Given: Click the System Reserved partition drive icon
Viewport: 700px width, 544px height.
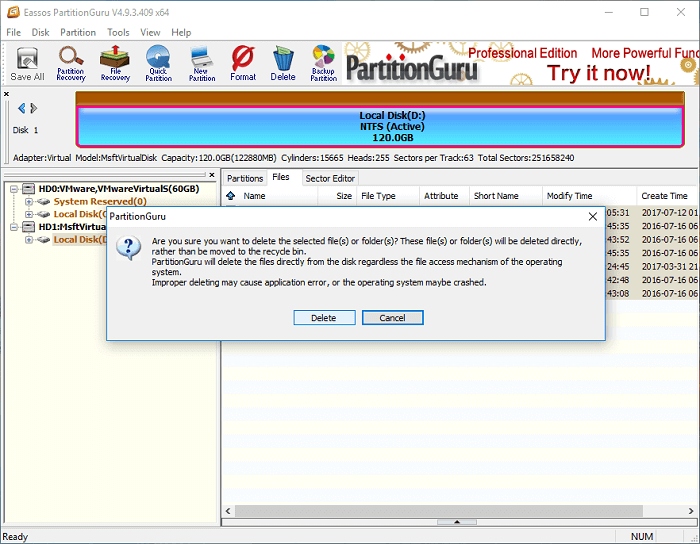Looking at the screenshot, I should (43, 202).
